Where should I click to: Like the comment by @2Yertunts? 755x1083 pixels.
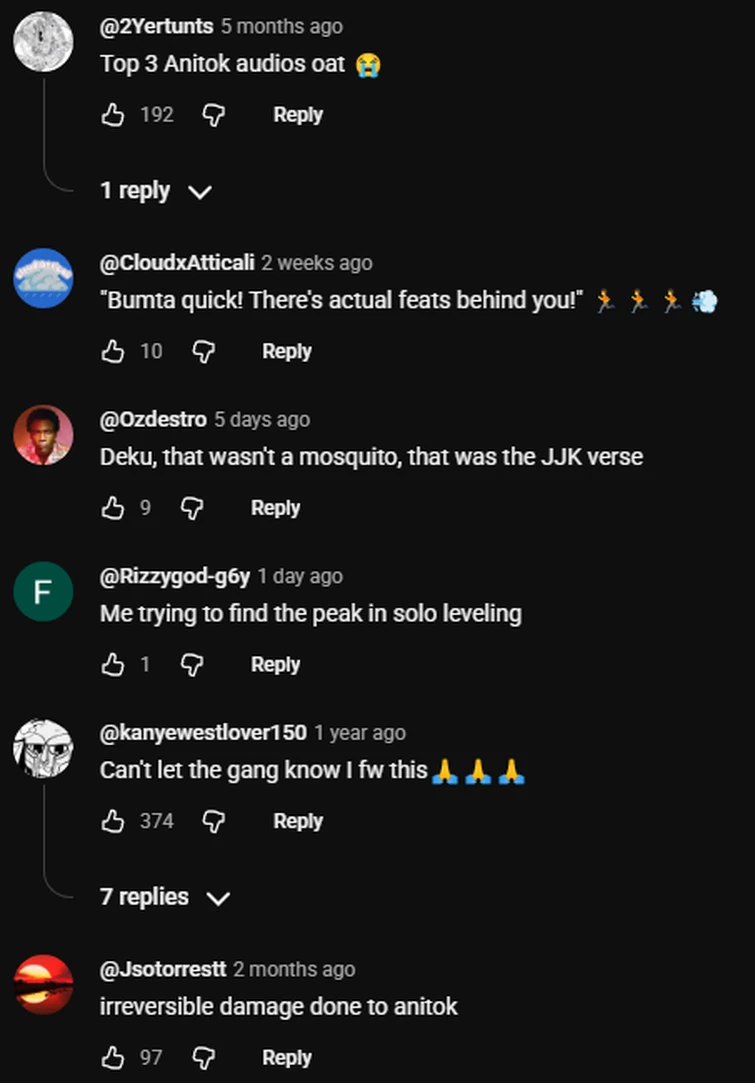click(x=113, y=115)
